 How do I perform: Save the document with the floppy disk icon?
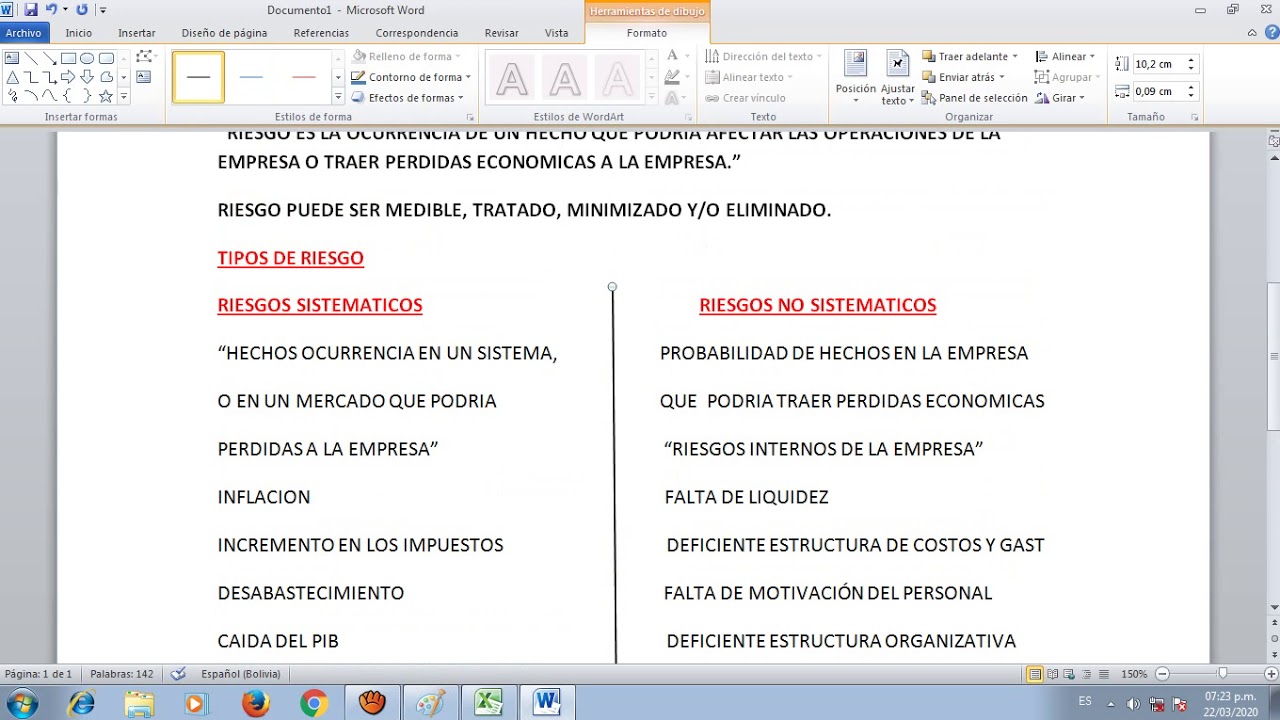pyautogui.click(x=31, y=10)
